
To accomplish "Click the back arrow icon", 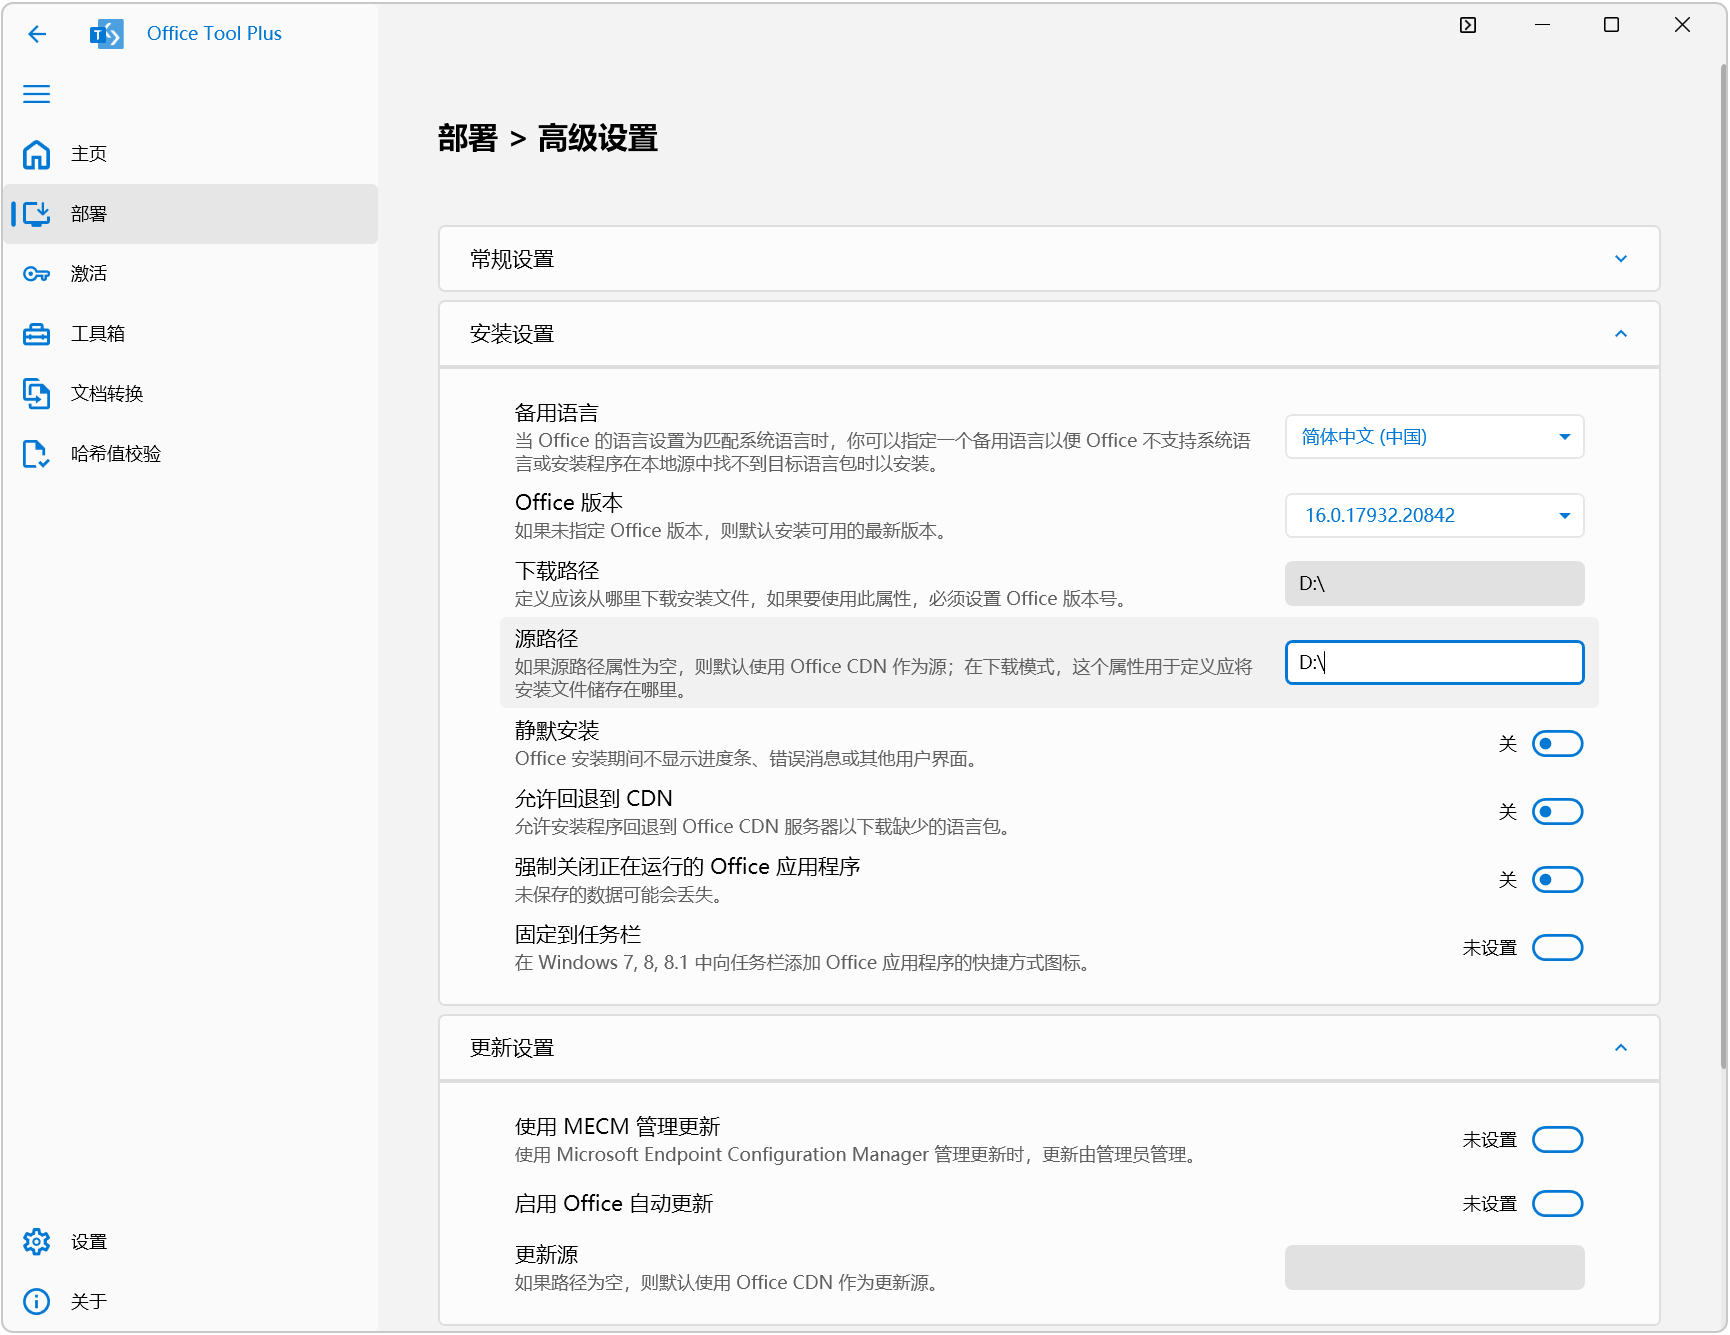I will point(37,34).
